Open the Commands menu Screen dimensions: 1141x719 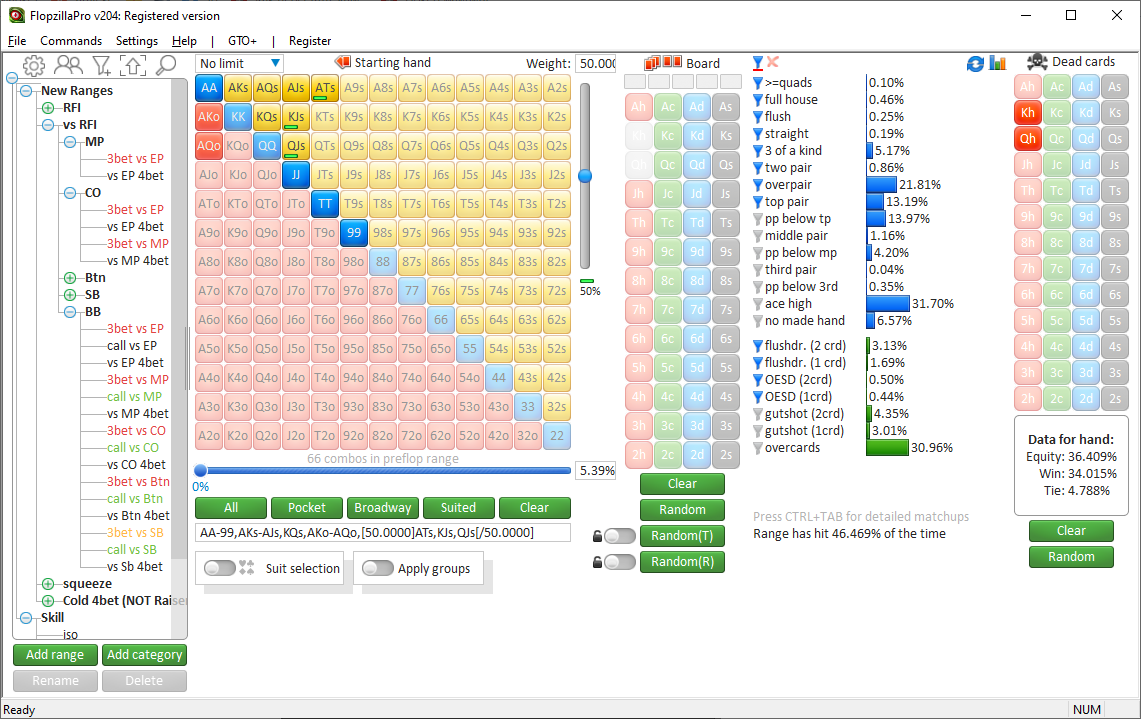[x=71, y=41]
